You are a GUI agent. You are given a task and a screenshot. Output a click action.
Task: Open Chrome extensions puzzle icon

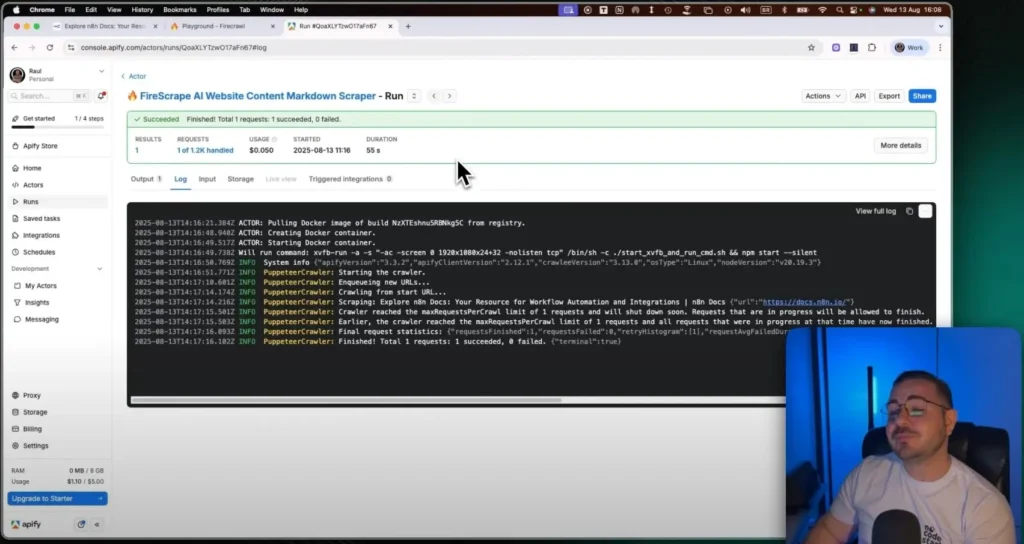(x=872, y=48)
